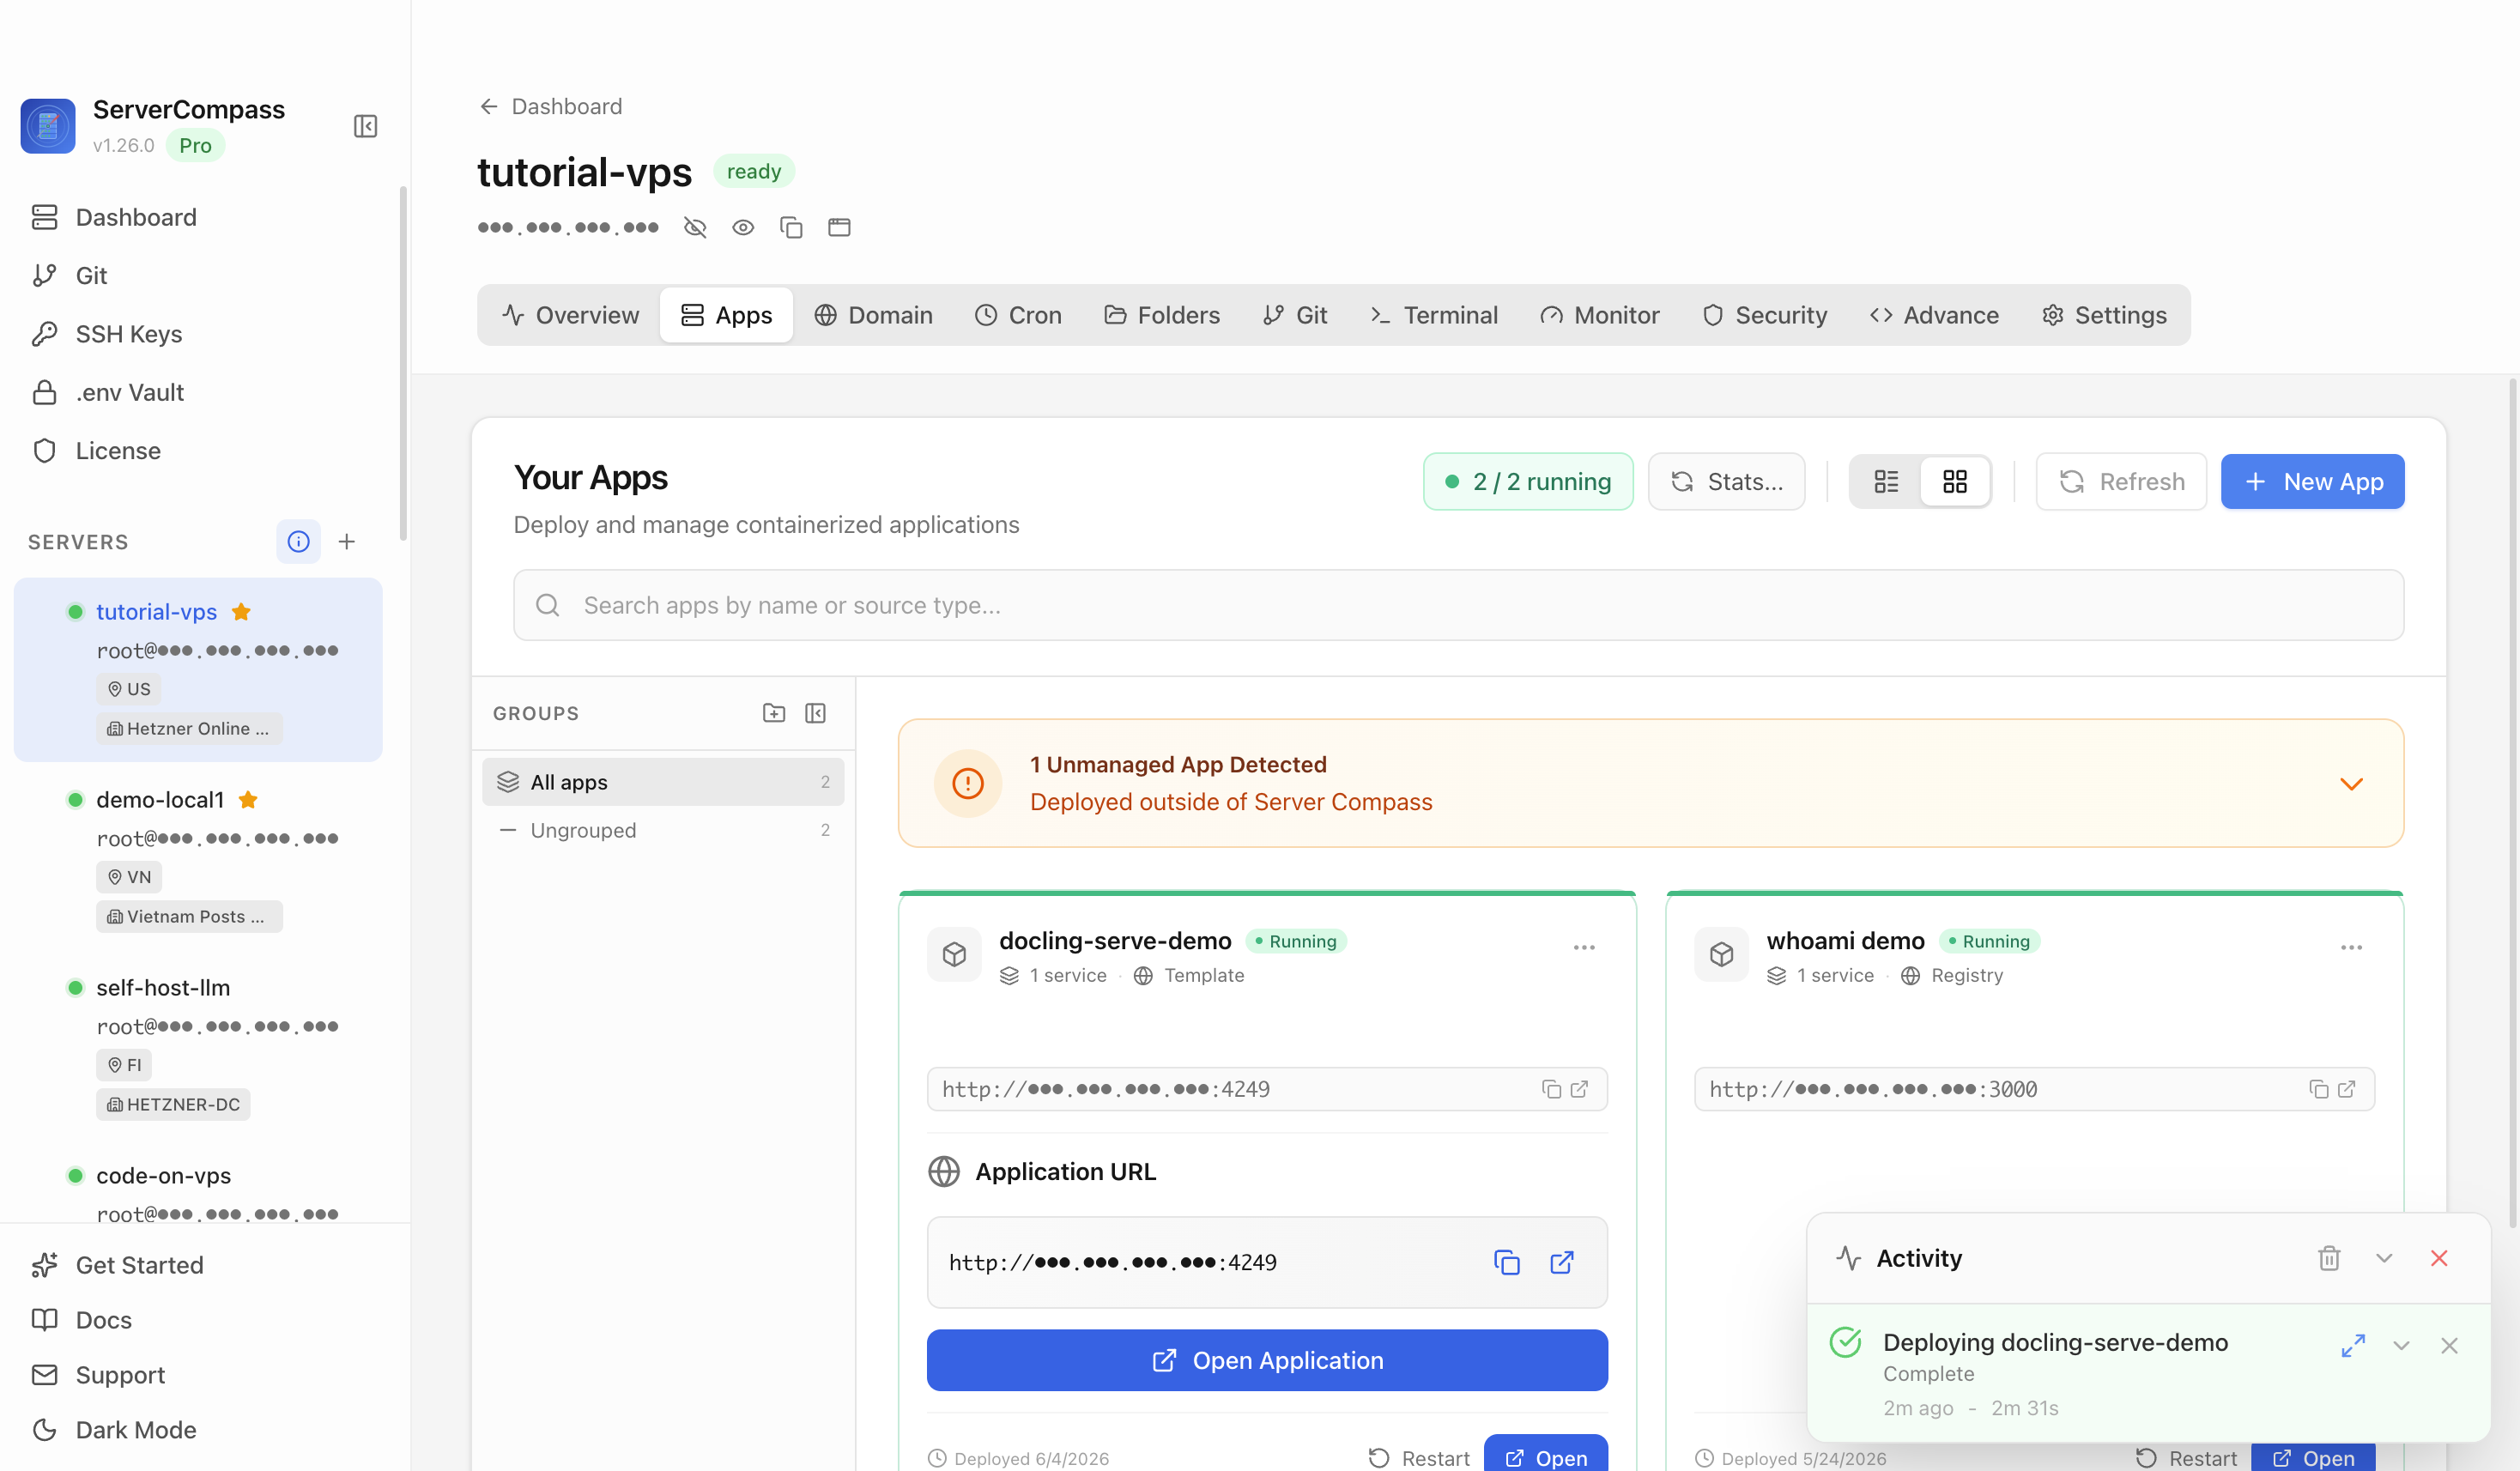Viewport: 2520px width, 1471px height.
Task: Switch to the Terminal tab
Action: (x=1433, y=315)
